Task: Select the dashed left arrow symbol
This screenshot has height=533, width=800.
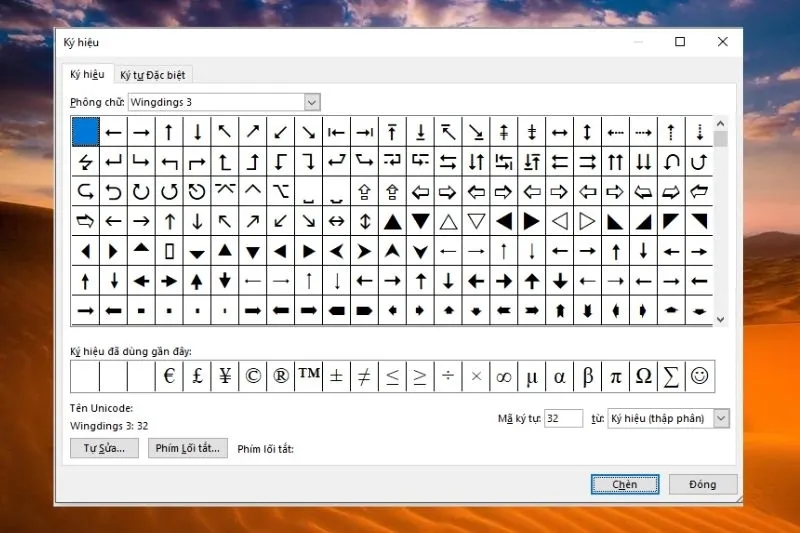Action: point(615,132)
